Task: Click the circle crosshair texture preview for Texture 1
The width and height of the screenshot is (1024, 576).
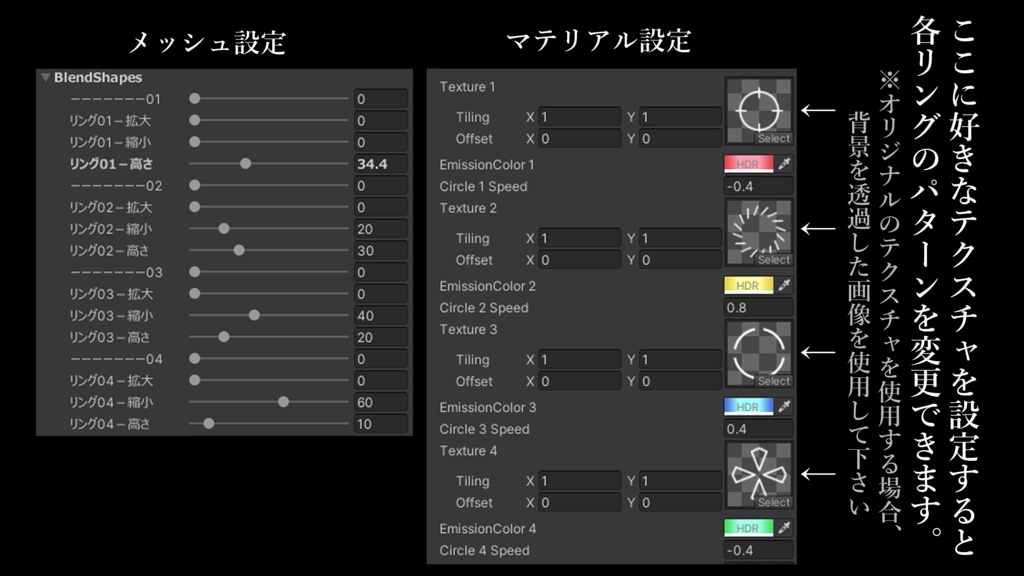Action: (x=757, y=108)
